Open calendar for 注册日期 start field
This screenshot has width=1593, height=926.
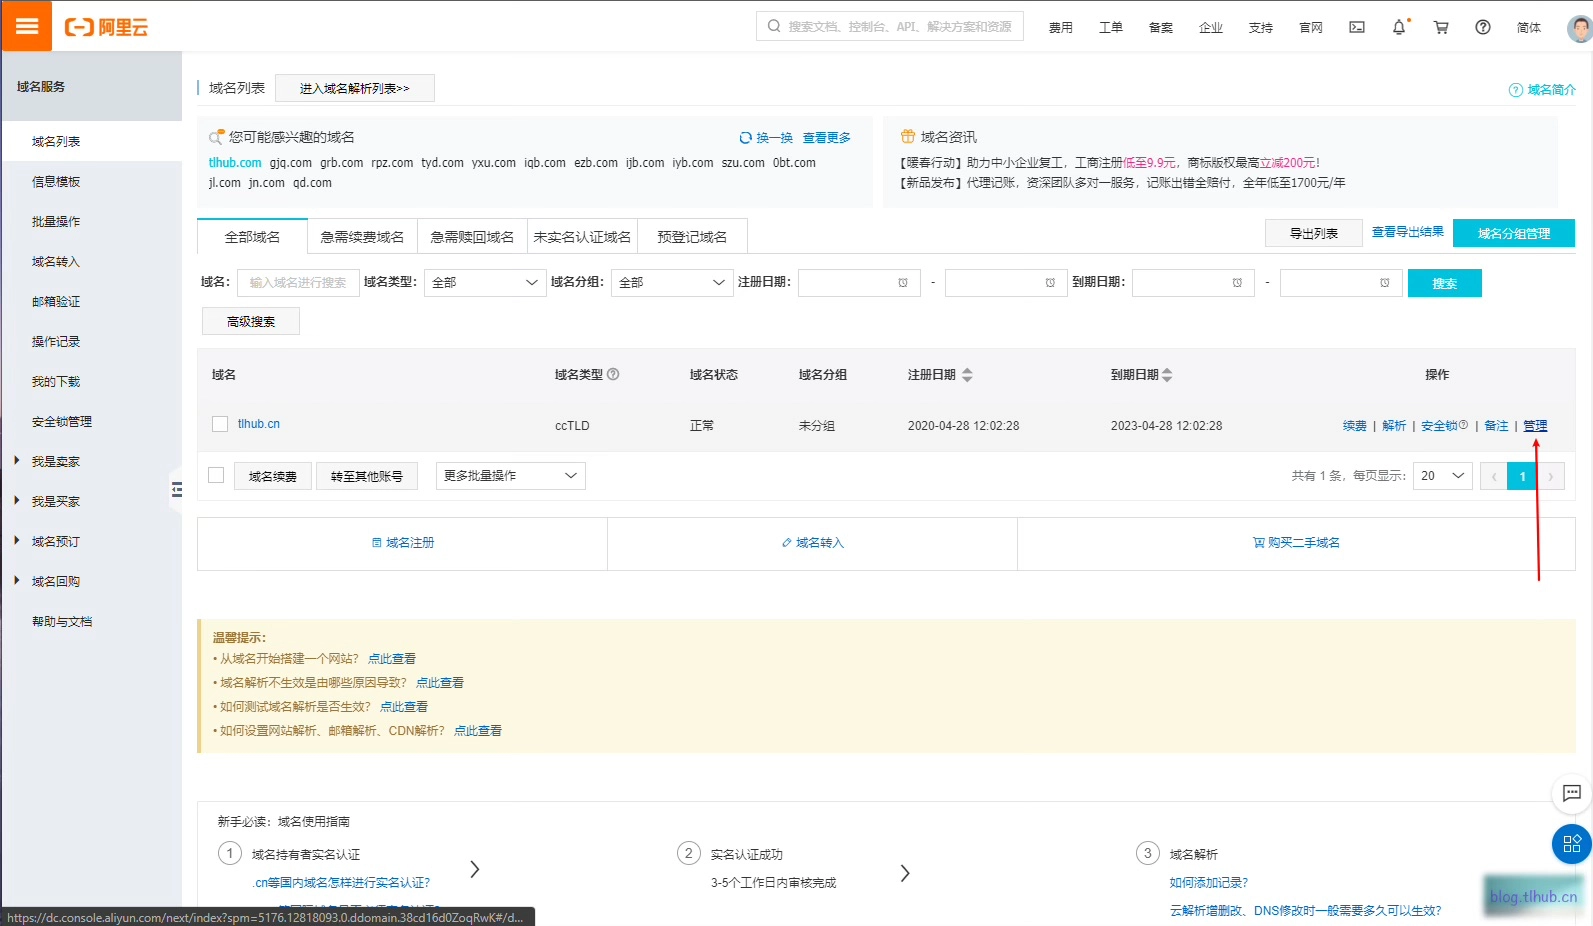tap(903, 283)
